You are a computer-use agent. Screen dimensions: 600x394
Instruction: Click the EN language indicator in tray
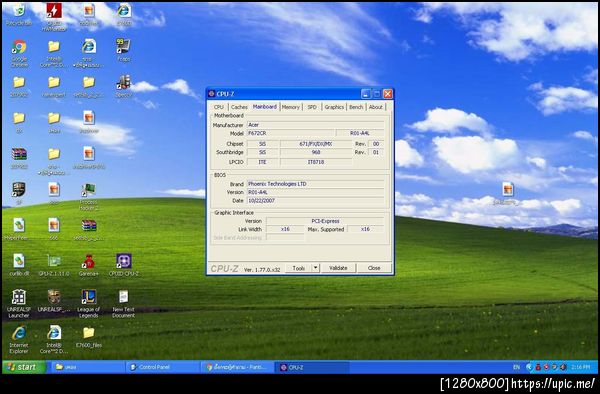[516, 367]
